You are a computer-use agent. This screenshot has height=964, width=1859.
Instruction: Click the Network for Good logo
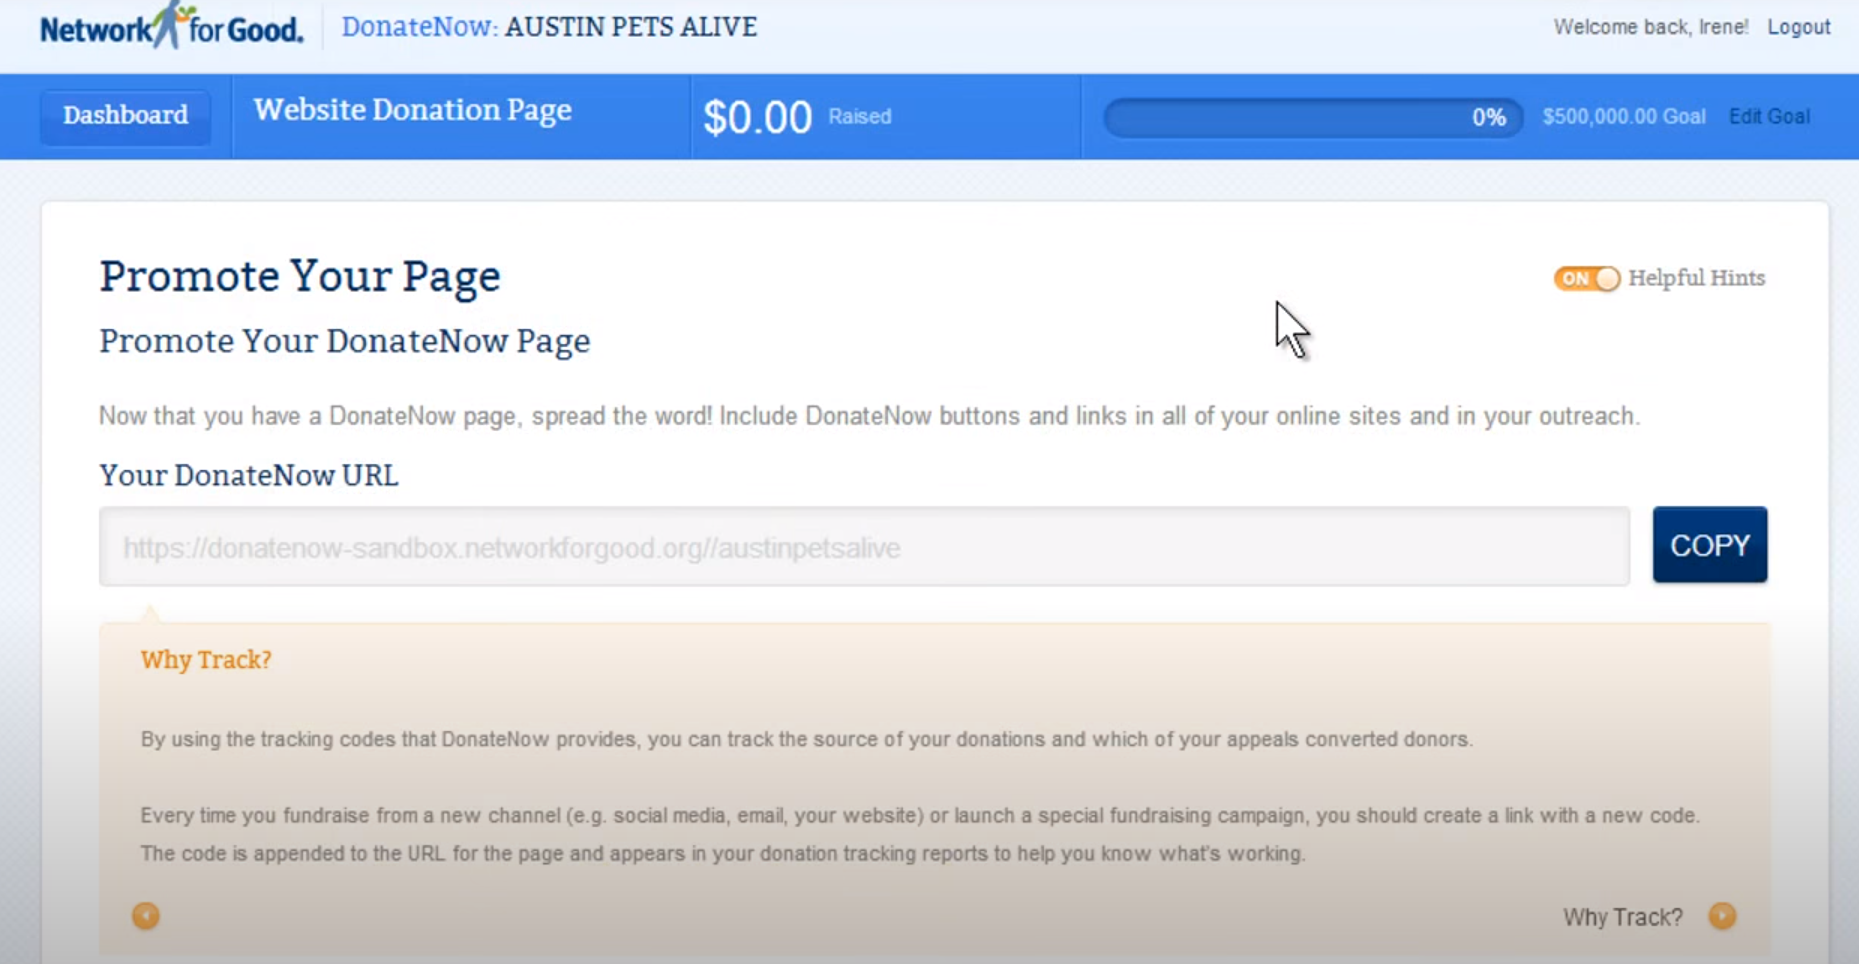(171, 27)
